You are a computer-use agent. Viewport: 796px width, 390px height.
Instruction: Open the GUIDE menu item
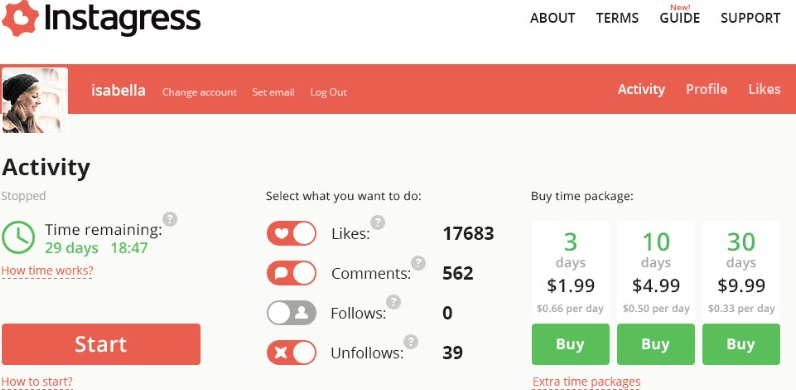point(680,18)
